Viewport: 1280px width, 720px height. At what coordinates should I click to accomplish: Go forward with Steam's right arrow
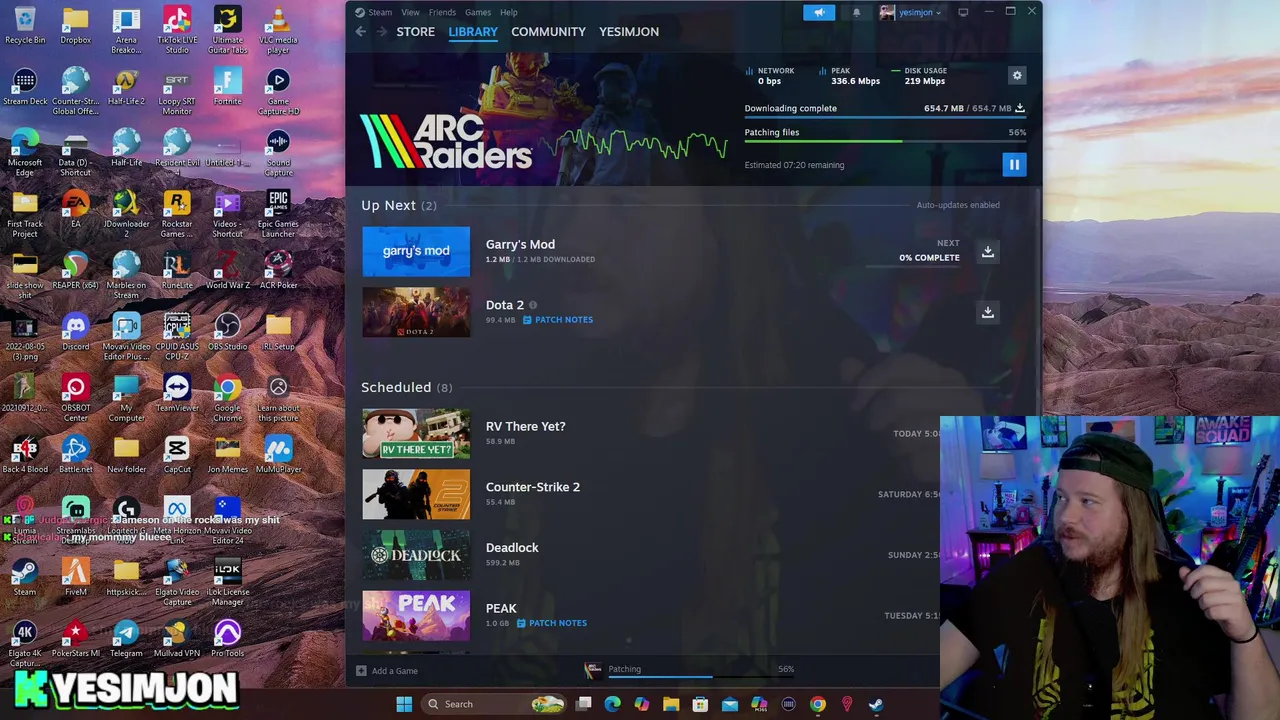tap(380, 32)
